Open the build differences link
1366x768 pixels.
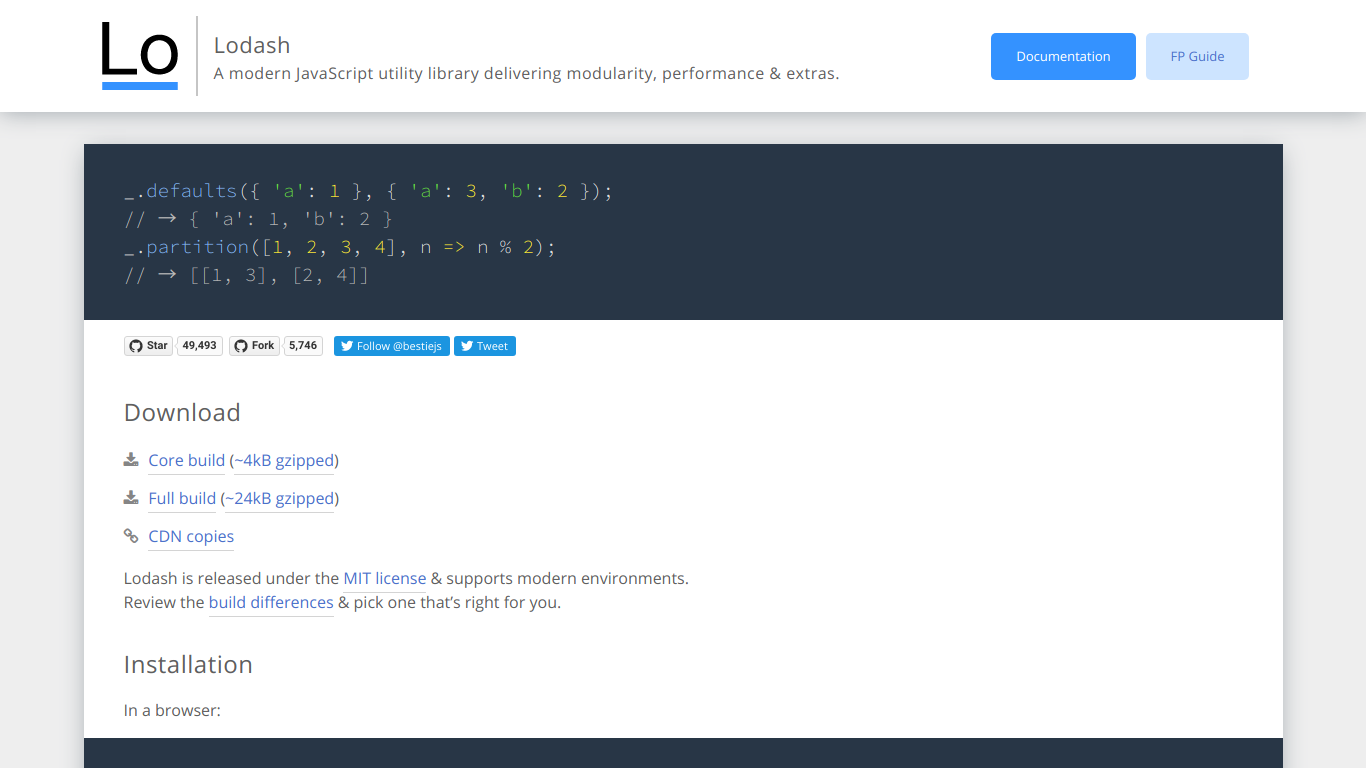[x=271, y=603]
